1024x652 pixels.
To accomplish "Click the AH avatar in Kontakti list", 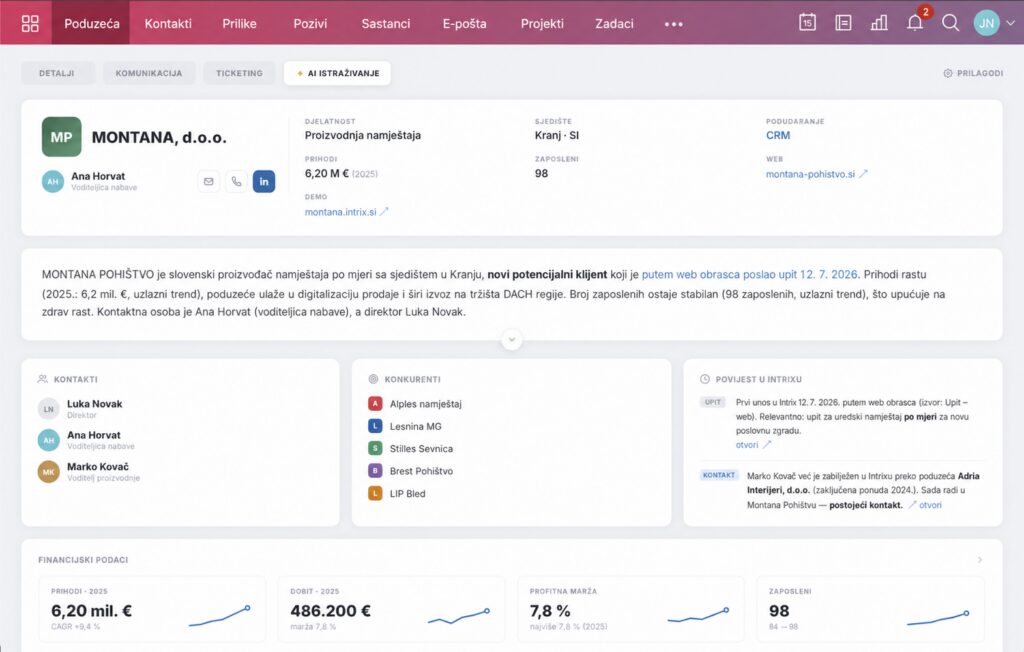I will click(48, 440).
